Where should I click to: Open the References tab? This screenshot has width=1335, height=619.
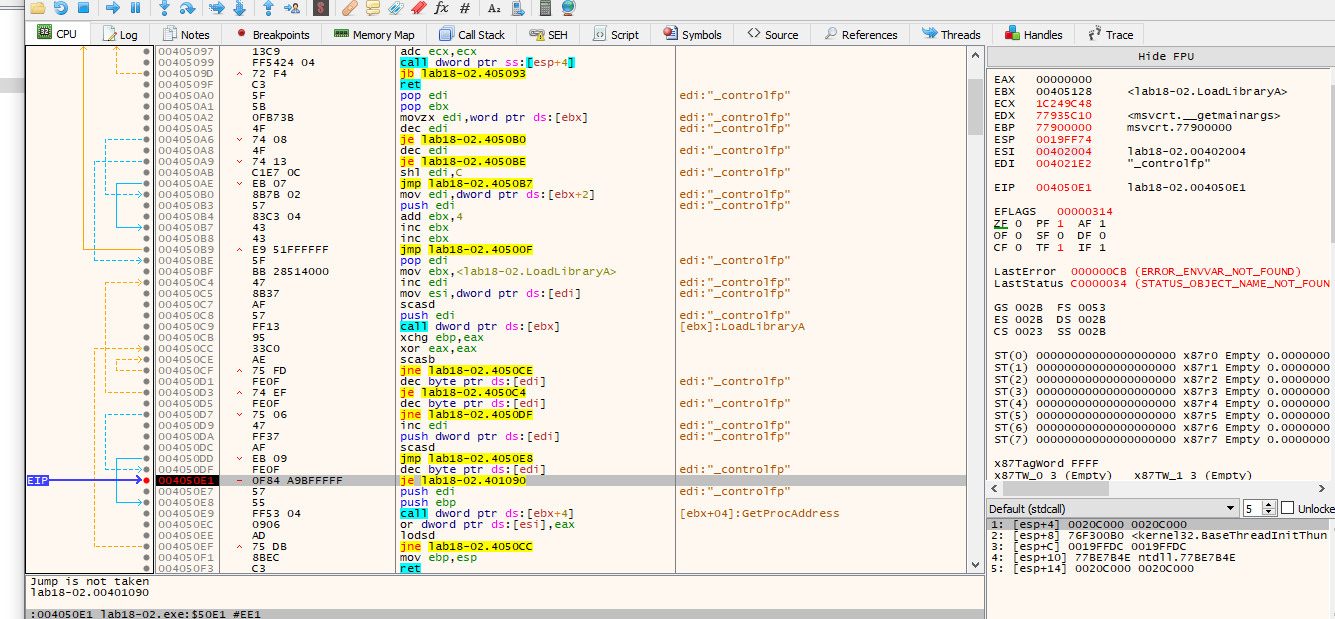click(x=860, y=34)
